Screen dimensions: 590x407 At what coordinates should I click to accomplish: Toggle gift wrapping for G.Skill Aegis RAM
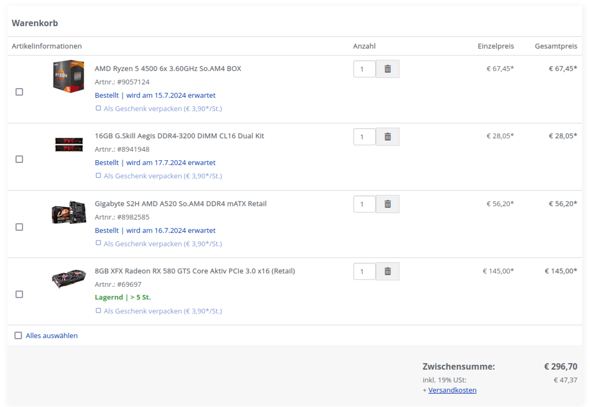coord(98,176)
